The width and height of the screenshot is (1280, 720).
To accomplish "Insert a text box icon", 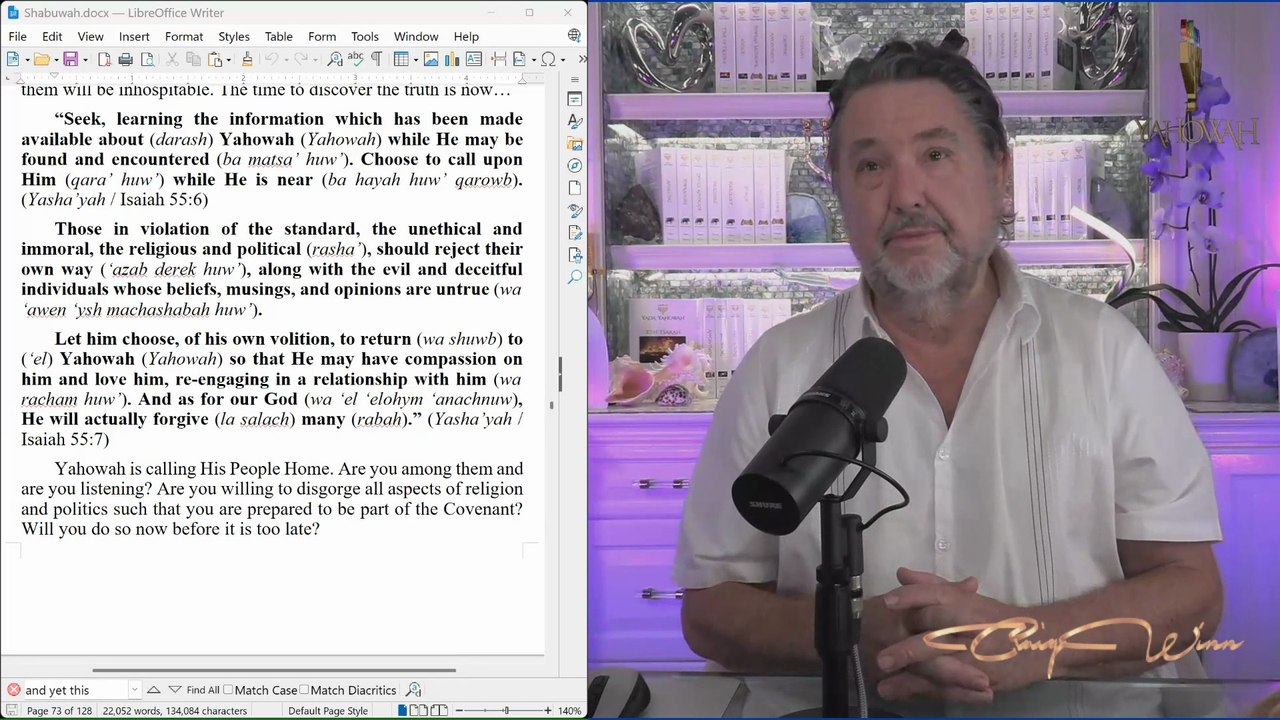I will [474, 60].
